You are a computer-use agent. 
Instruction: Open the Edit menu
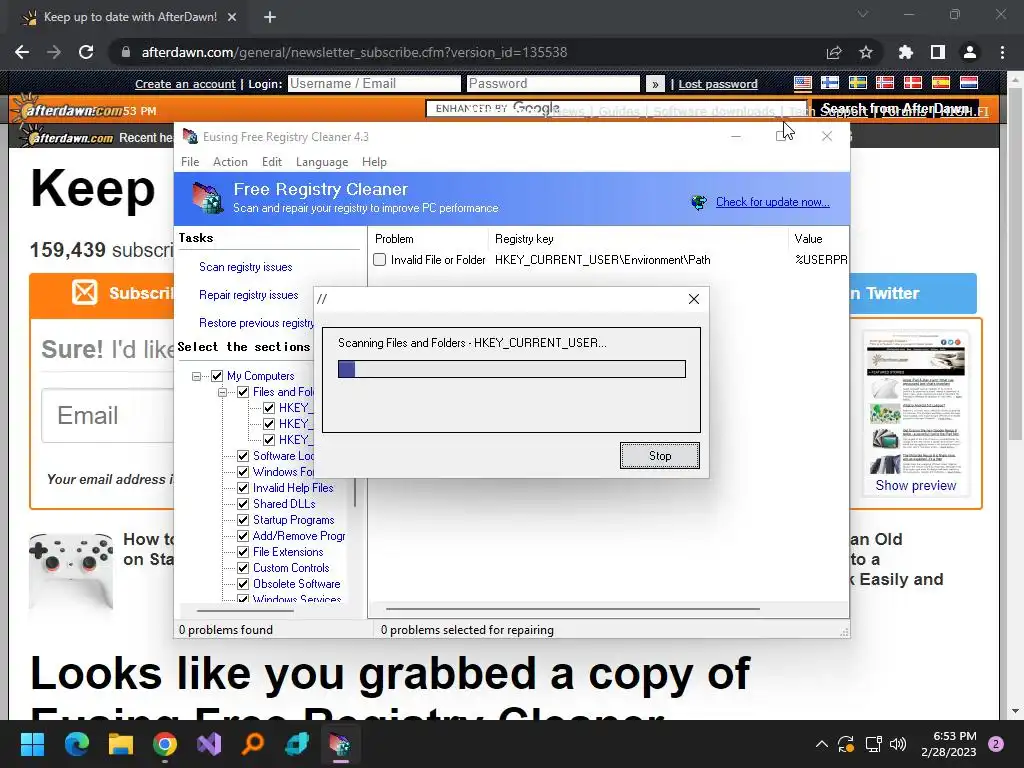click(x=272, y=162)
